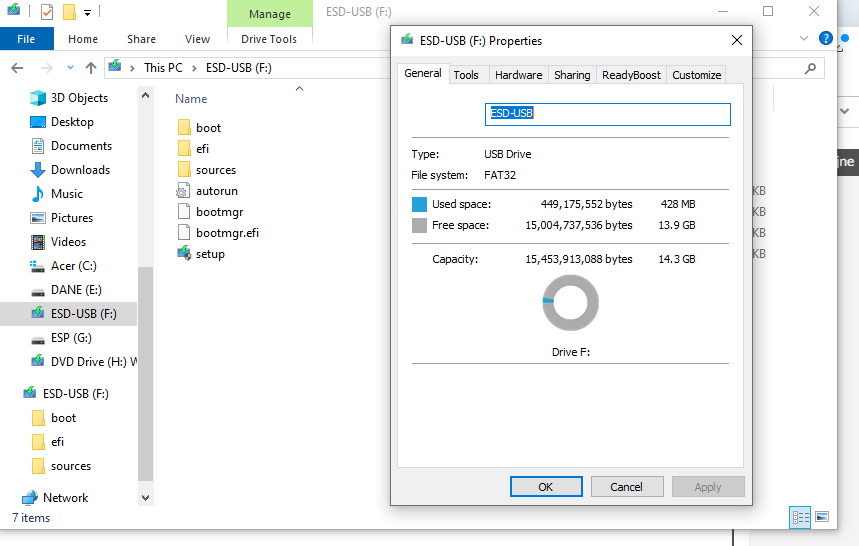Switch to Large icons view layout
This screenshot has width=859, height=546.
point(822,517)
